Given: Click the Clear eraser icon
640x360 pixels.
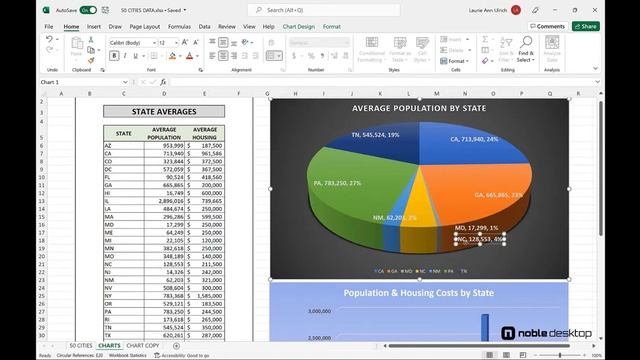Looking at the screenshot, I should 485,61.
